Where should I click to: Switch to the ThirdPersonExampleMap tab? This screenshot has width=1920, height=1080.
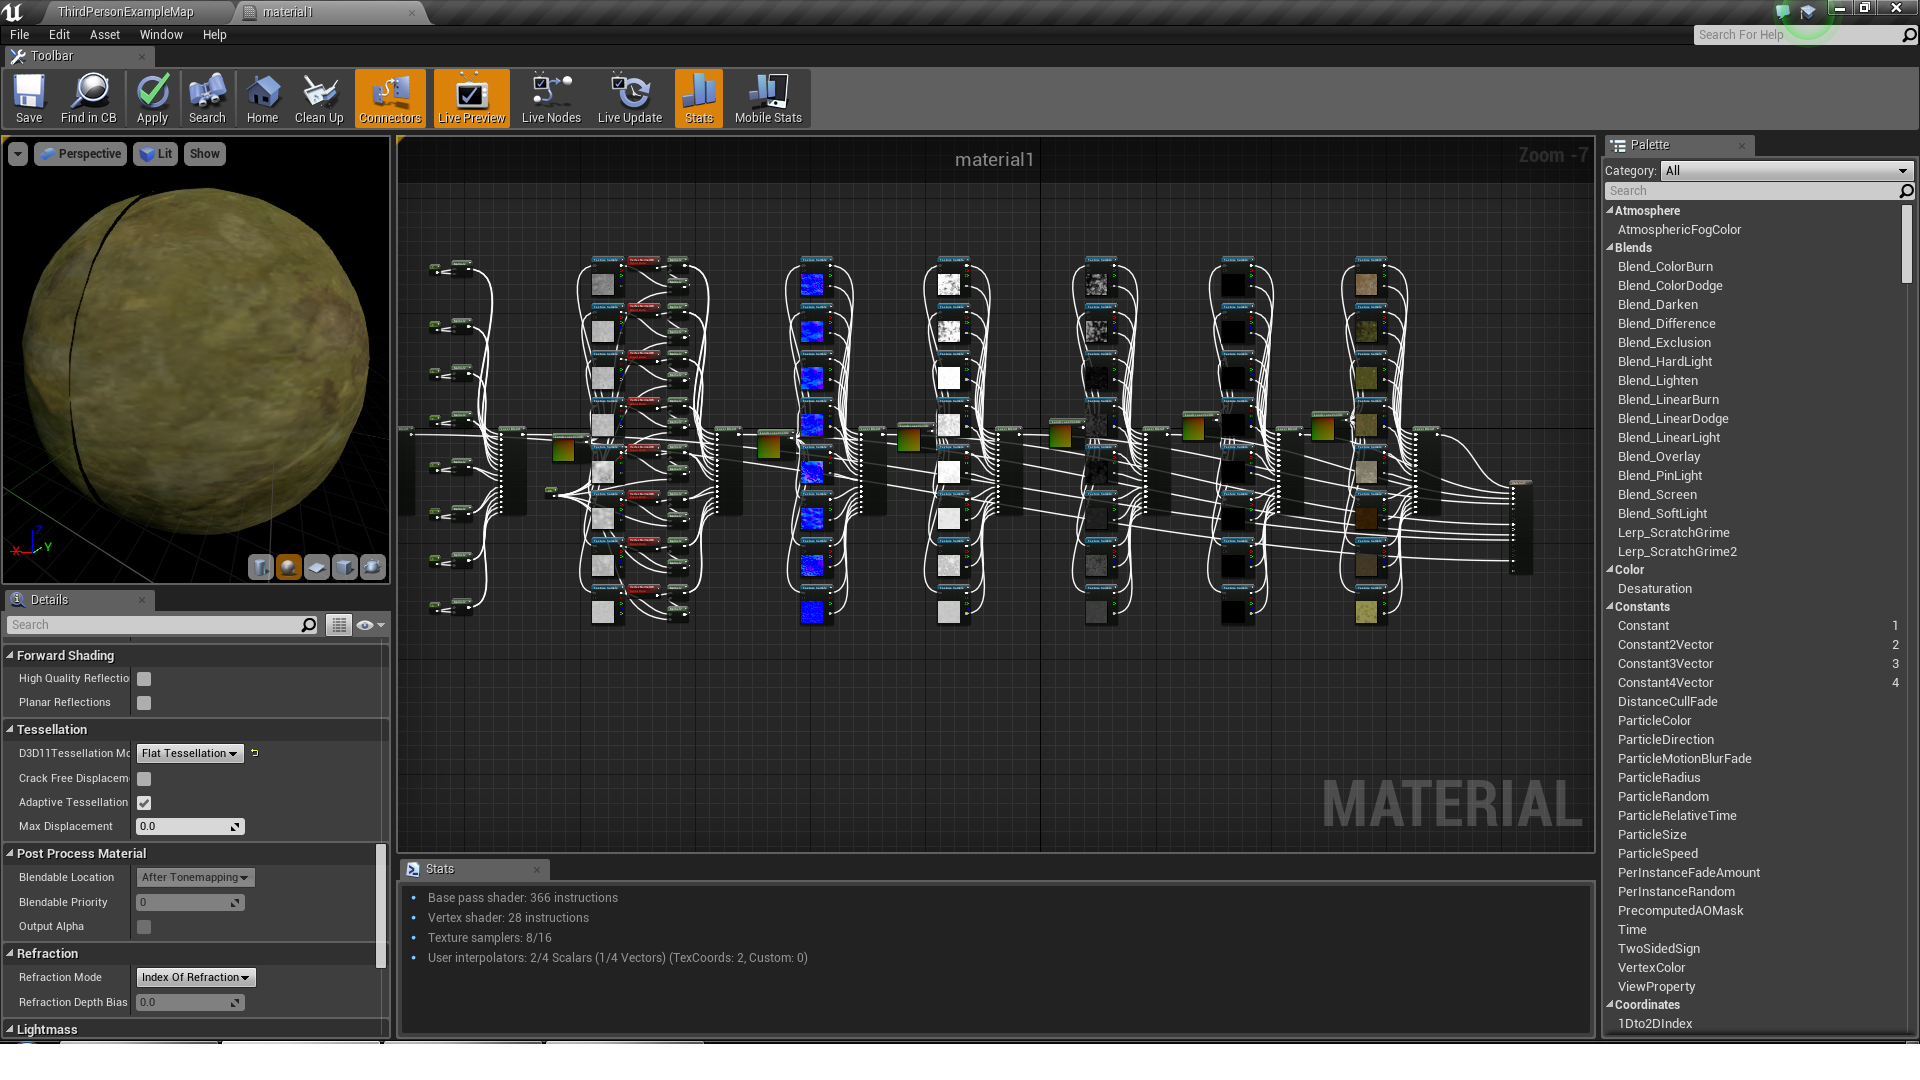[x=125, y=12]
